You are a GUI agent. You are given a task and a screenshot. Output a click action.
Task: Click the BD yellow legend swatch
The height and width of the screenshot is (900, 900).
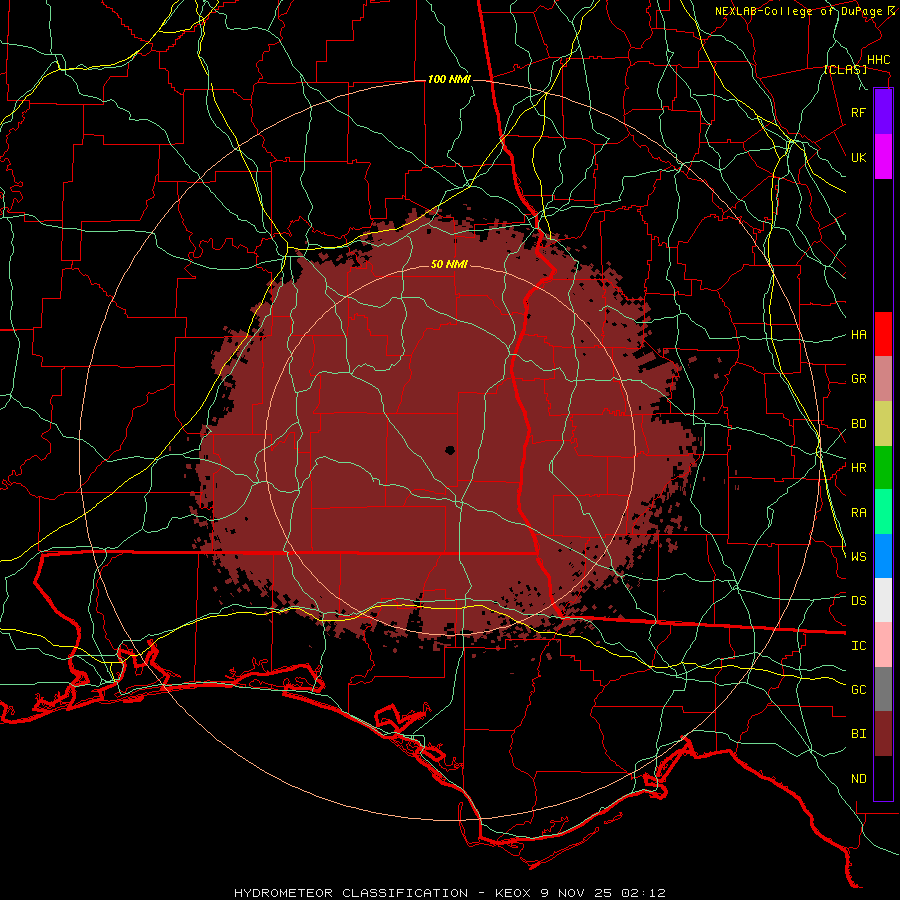883,424
